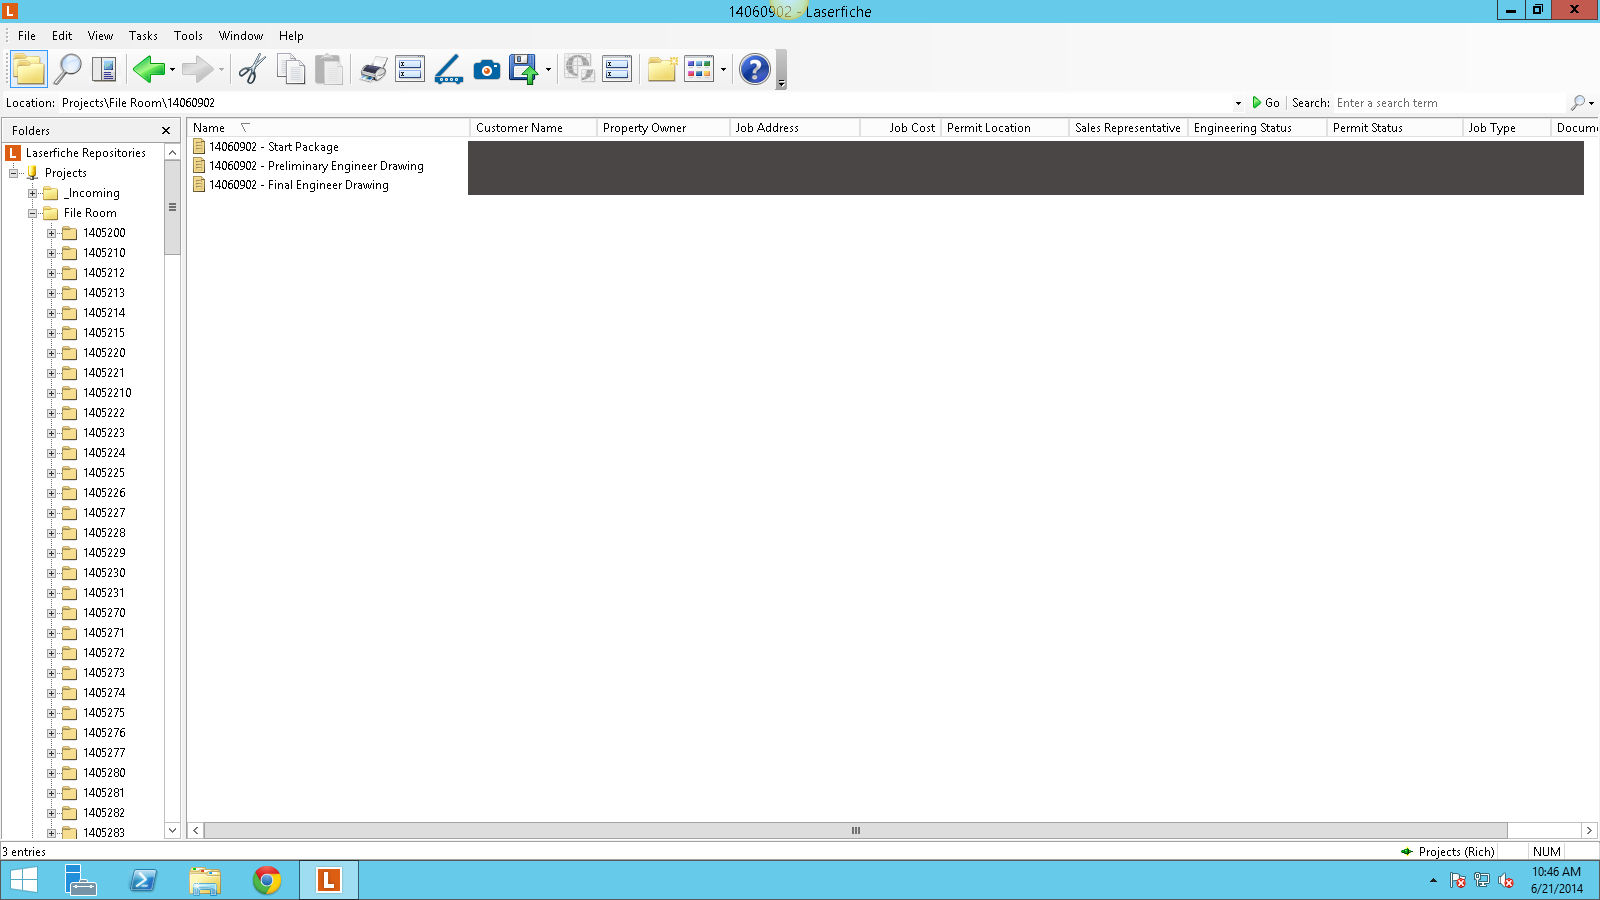Click the search magnifier button at right

point(1578,103)
